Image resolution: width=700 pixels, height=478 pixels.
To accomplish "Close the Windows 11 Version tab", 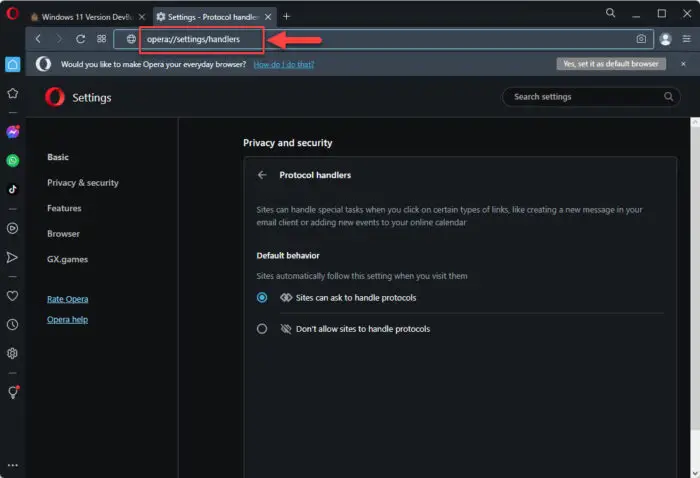I will click(142, 17).
